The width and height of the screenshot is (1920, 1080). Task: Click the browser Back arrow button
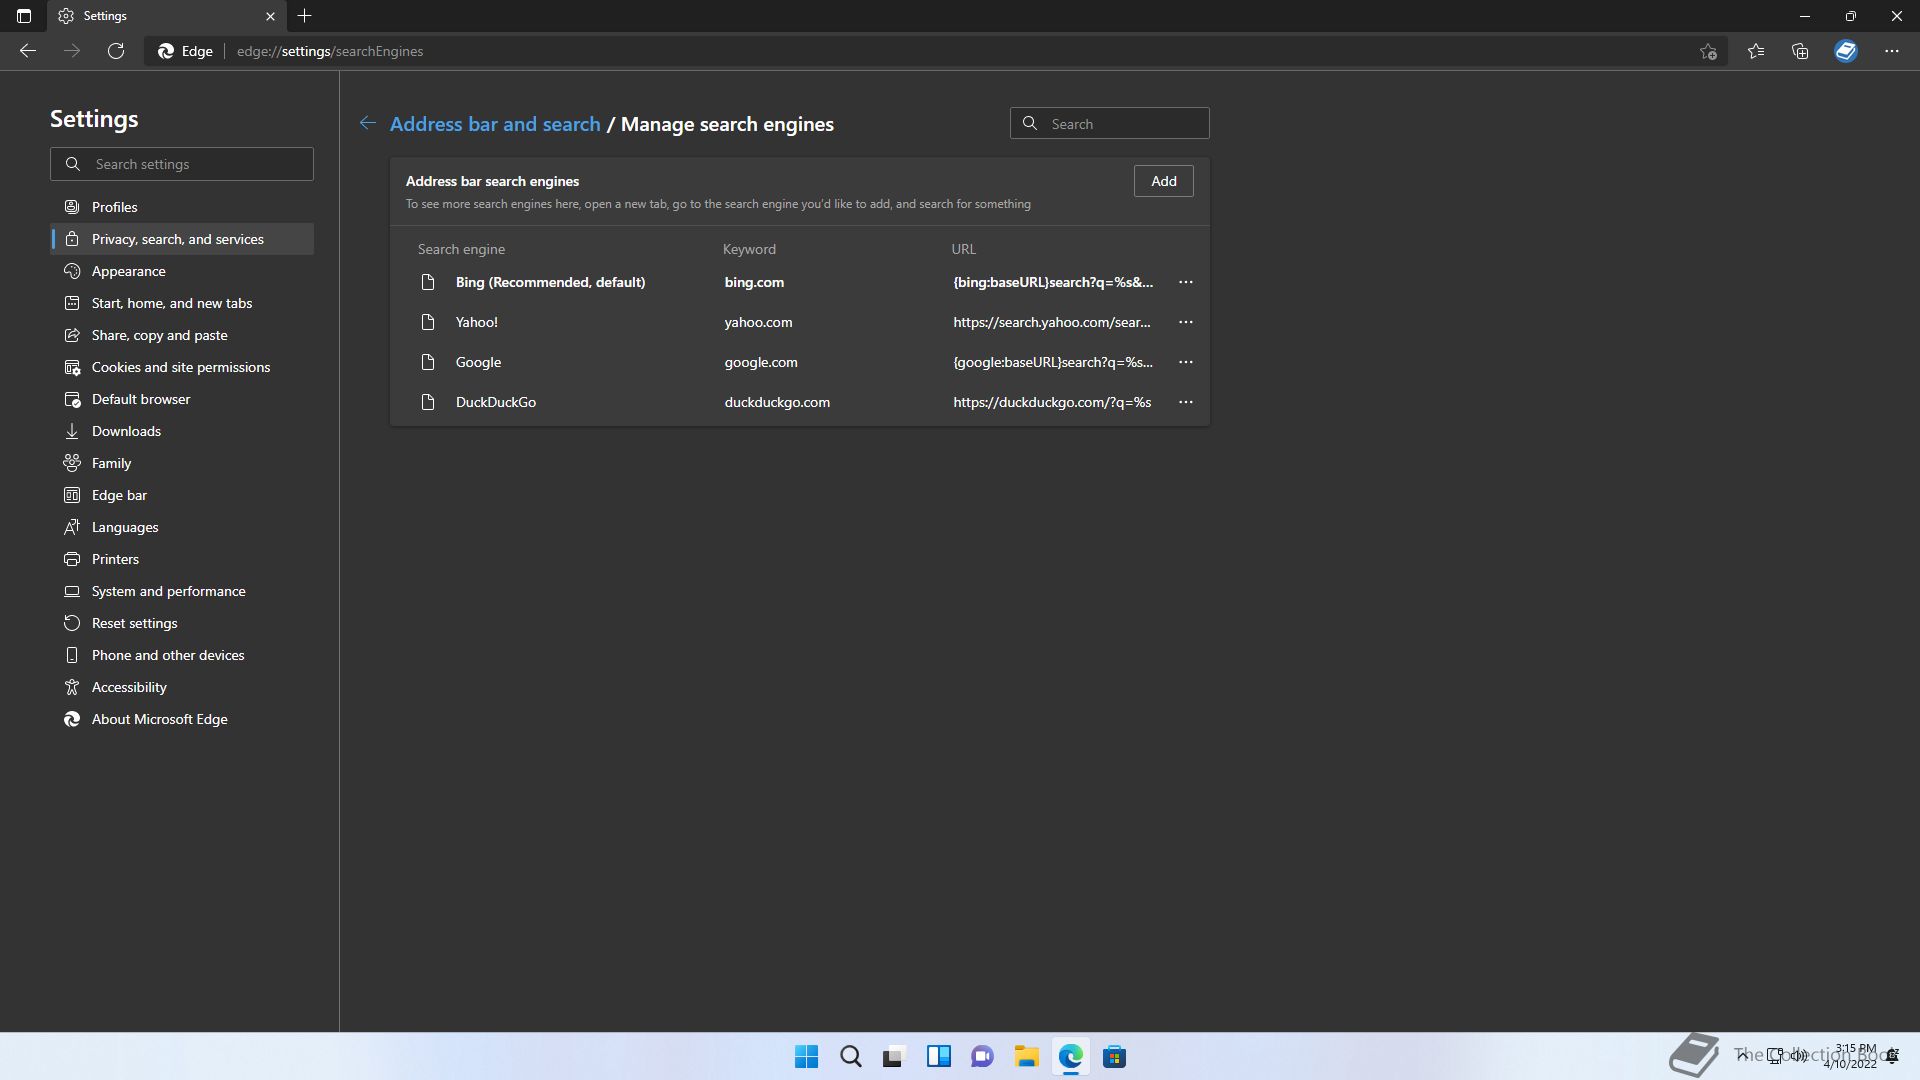coord(28,51)
